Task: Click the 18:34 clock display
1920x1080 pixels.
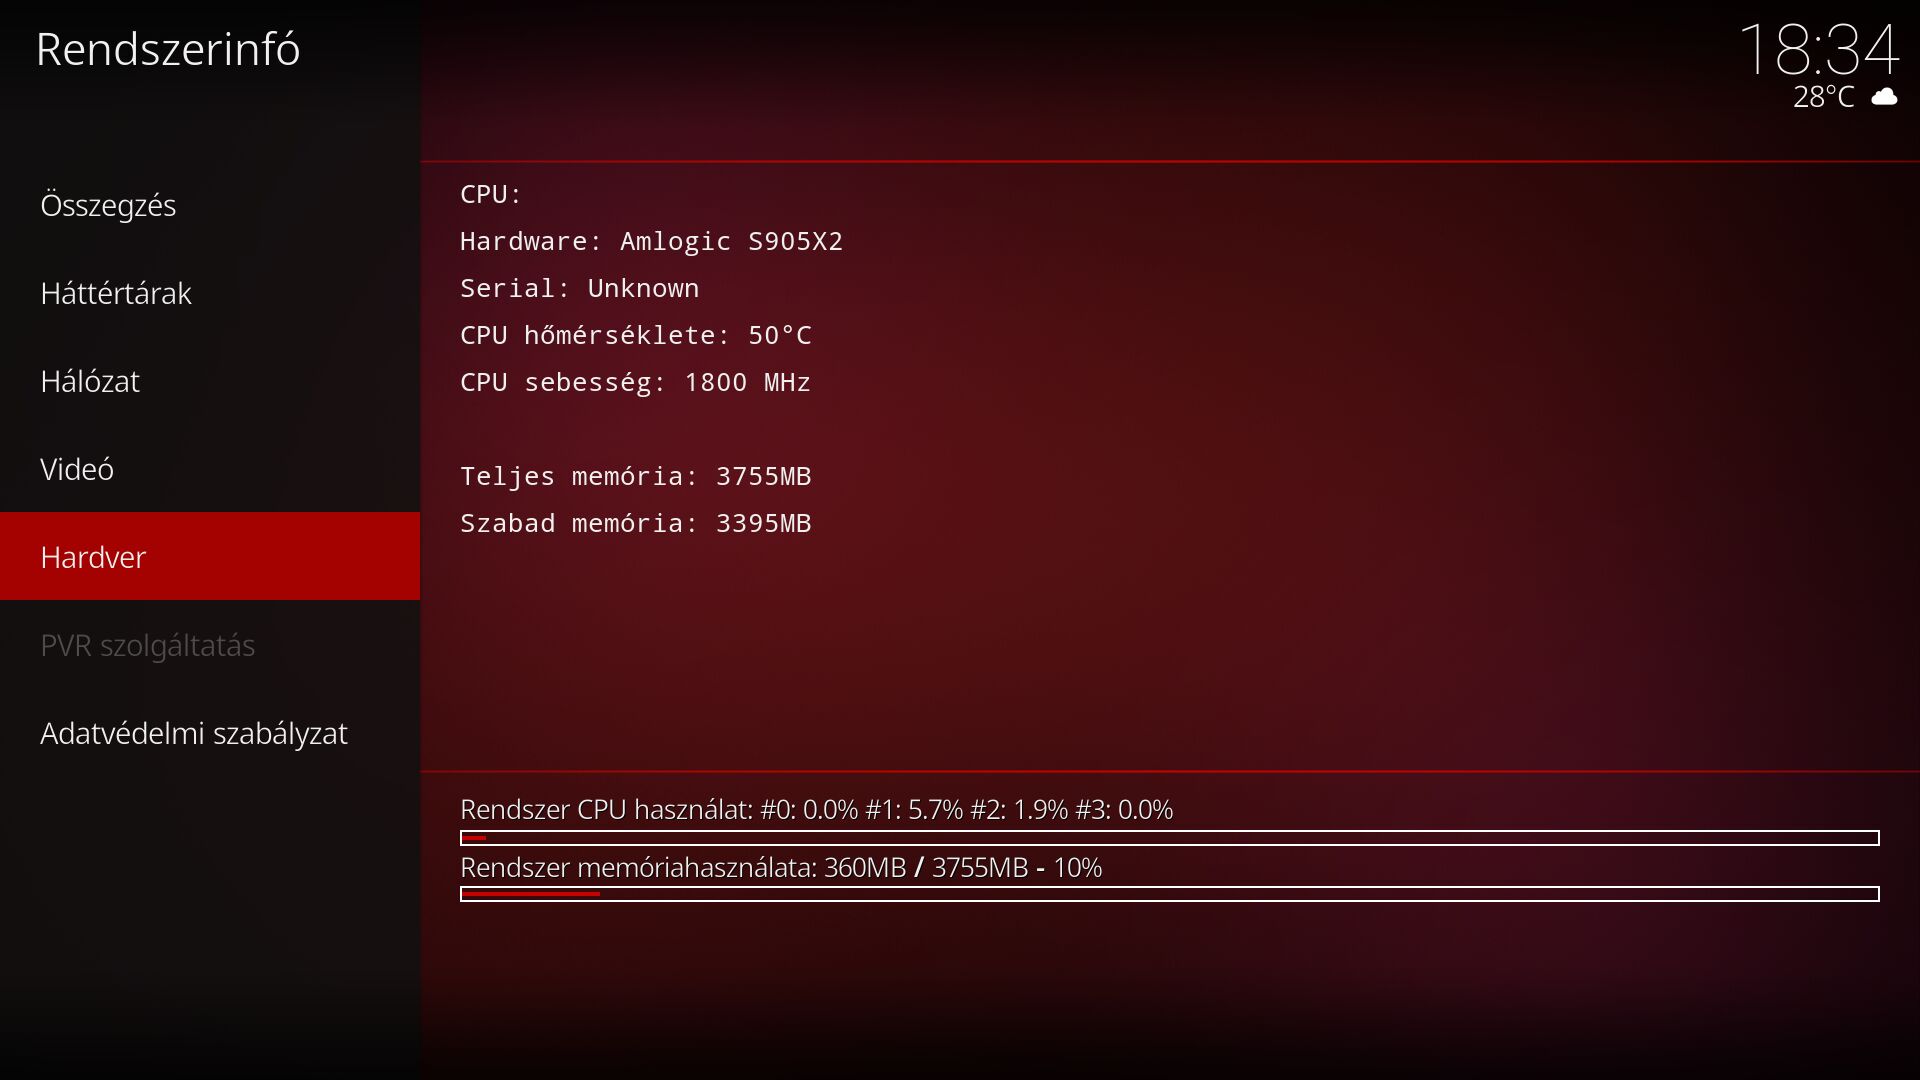Action: point(1819,49)
